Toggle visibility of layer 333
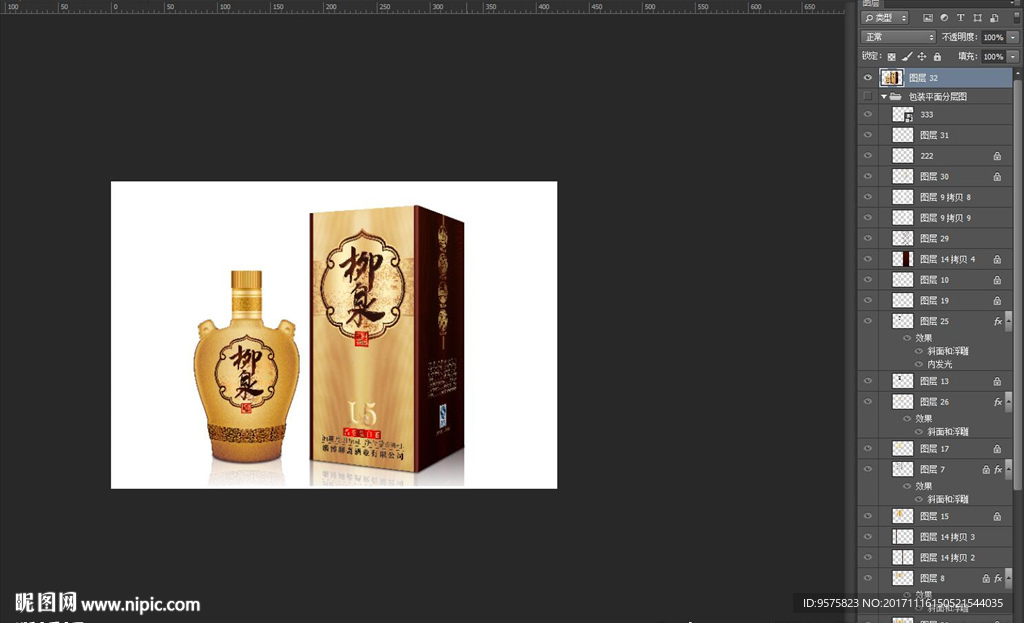Viewport: 1024px width, 623px height. click(x=867, y=115)
